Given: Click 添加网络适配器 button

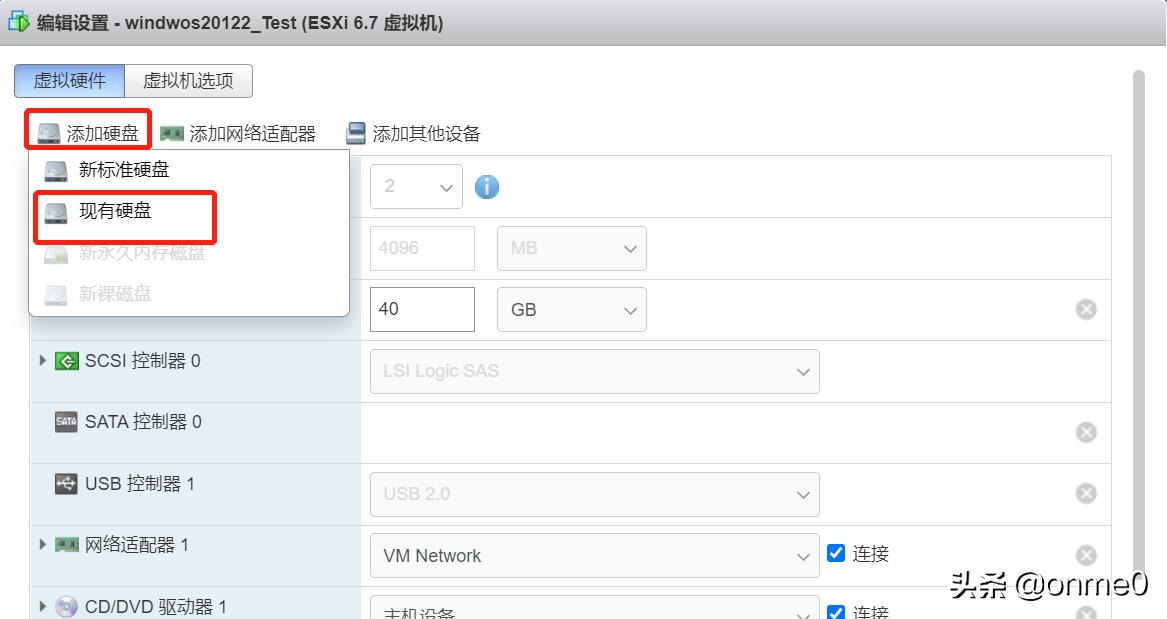Looking at the screenshot, I should click(238, 133).
